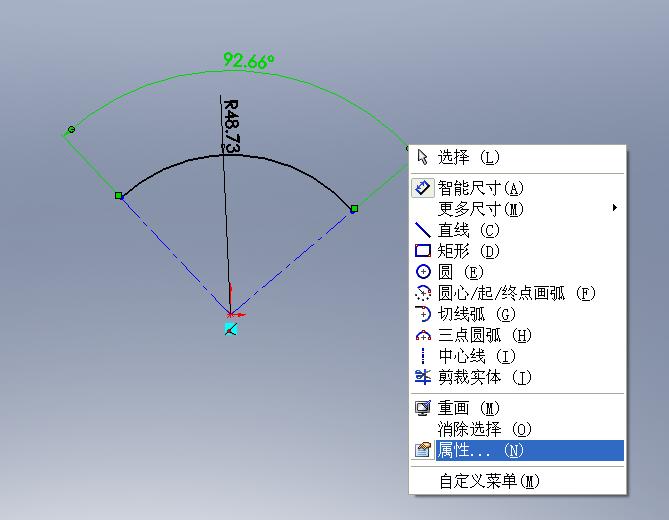Image resolution: width=669 pixels, height=520 pixels.
Task: Open the 更多尺寸(M) submenu entry
Action: point(518,209)
